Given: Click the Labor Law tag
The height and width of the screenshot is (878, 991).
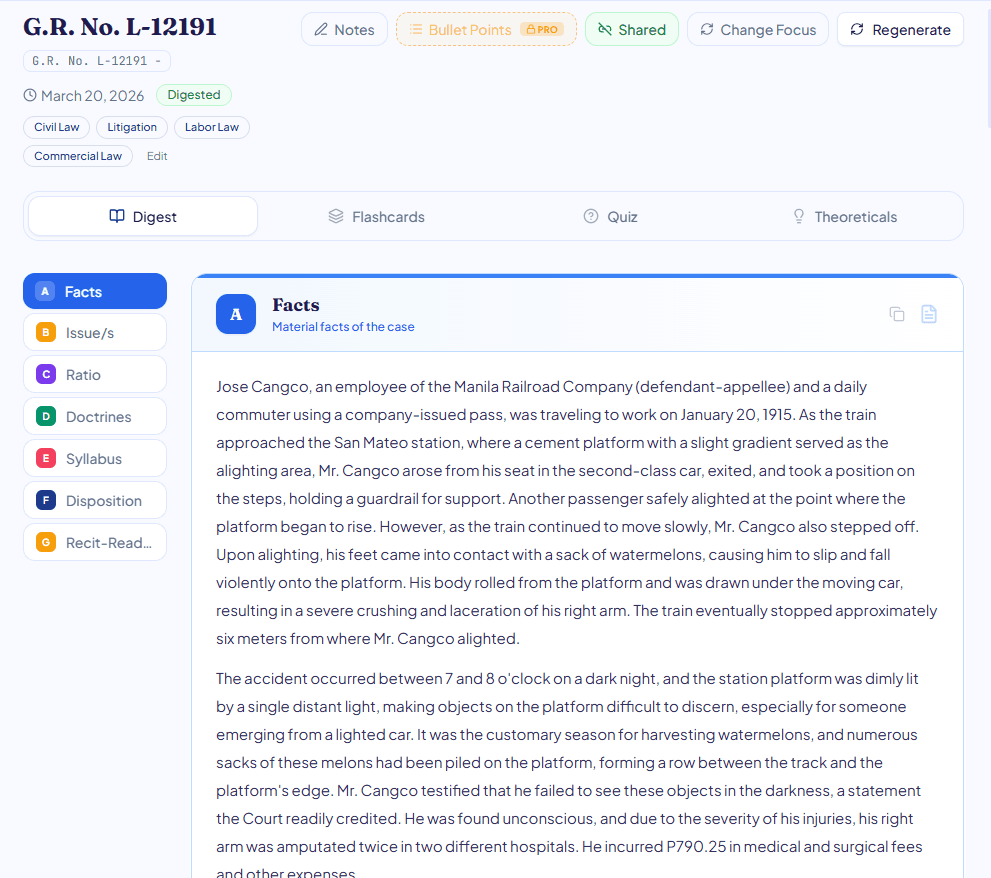Looking at the screenshot, I should pyautogui.click(x=211, y=127).
